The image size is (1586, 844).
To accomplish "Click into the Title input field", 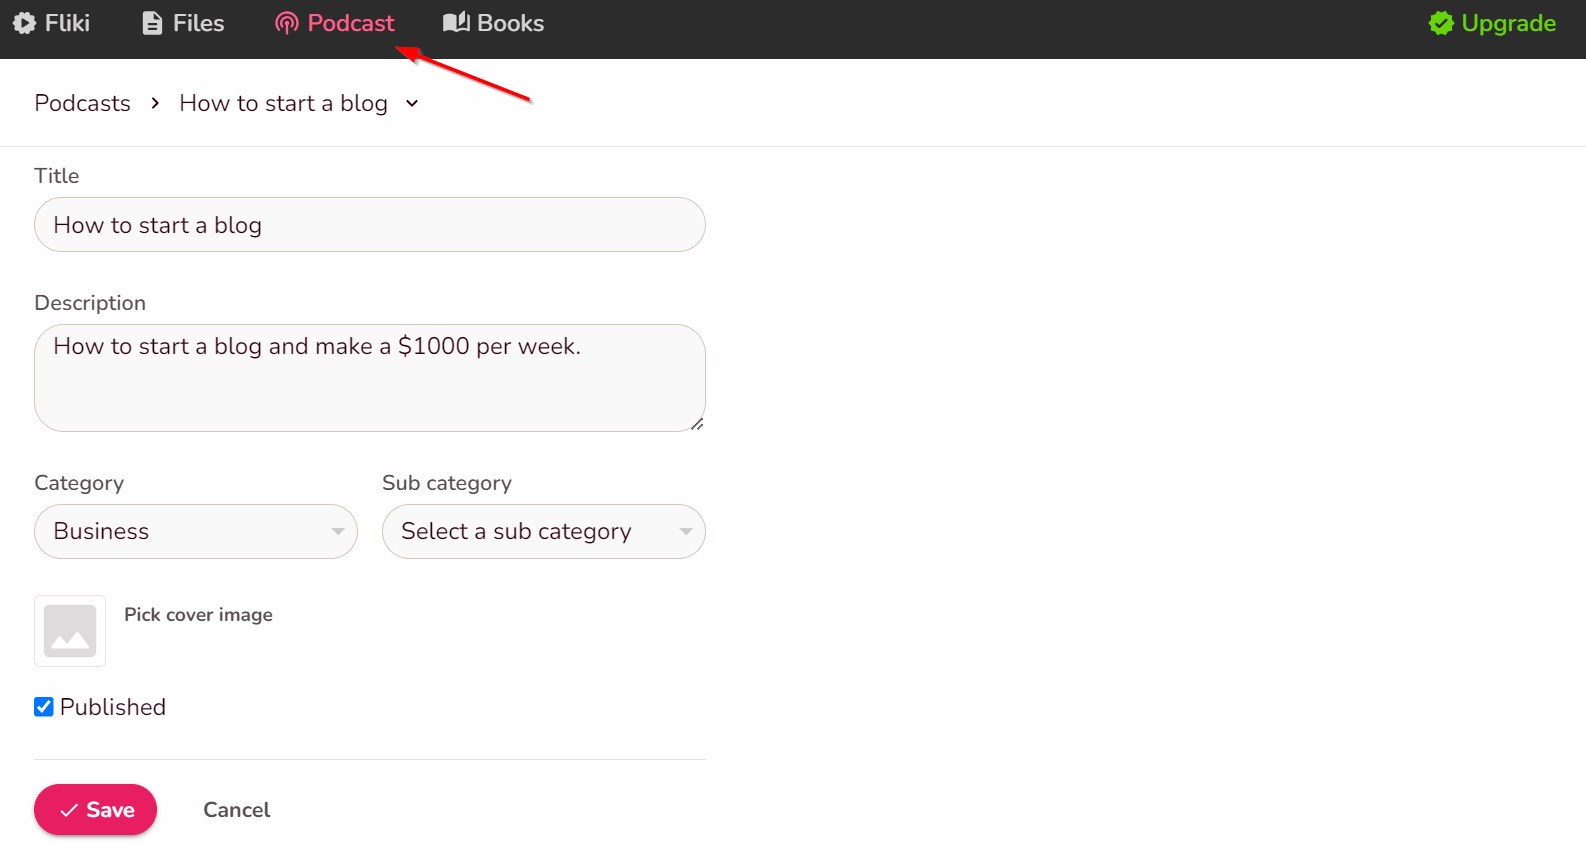I will [x=370, y=225].
